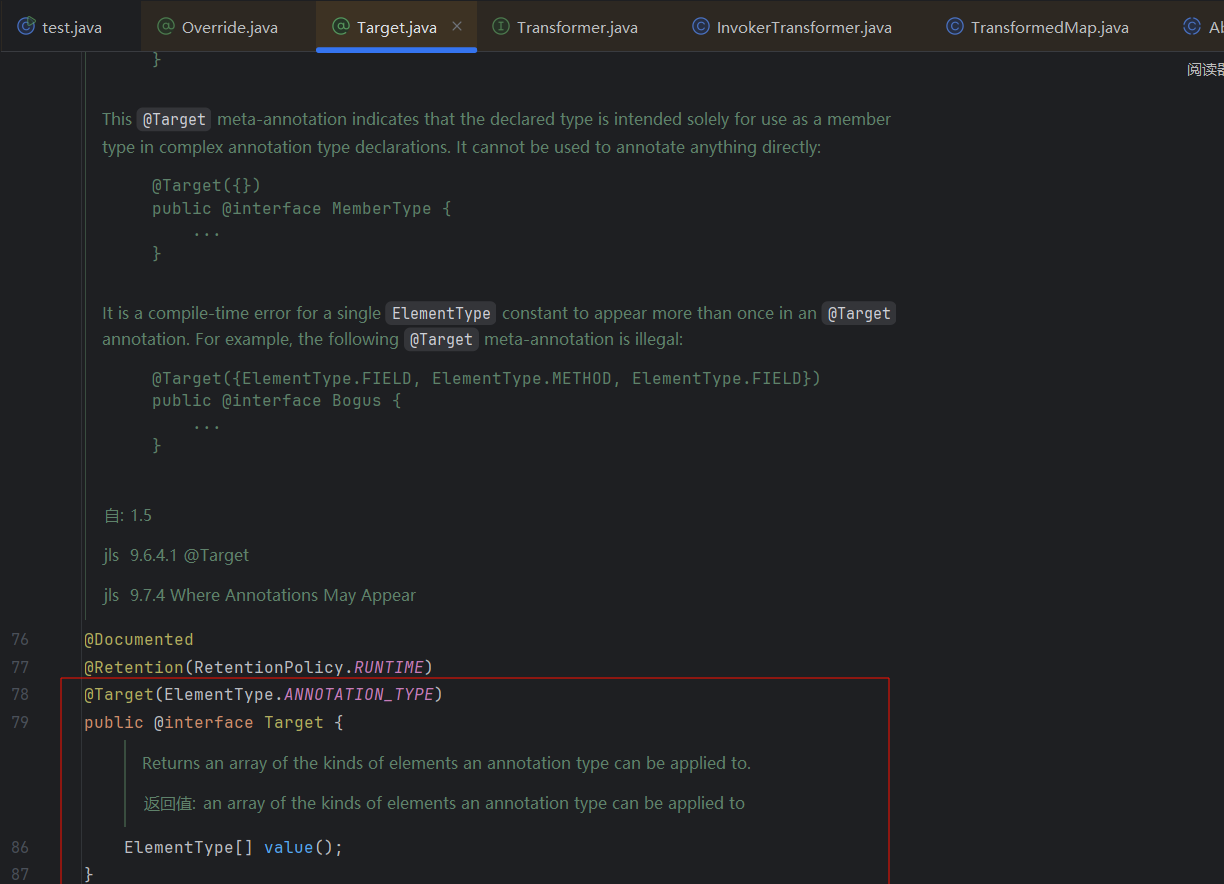The width and height of the screenshot is (1224, 884).
Task: Click line number 78 in the gutter
Action: pyautogui.click(x=21, y=694)
